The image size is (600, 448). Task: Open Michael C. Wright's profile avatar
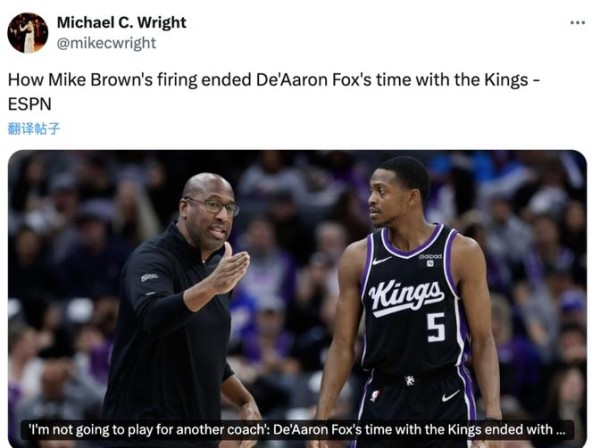28,33
